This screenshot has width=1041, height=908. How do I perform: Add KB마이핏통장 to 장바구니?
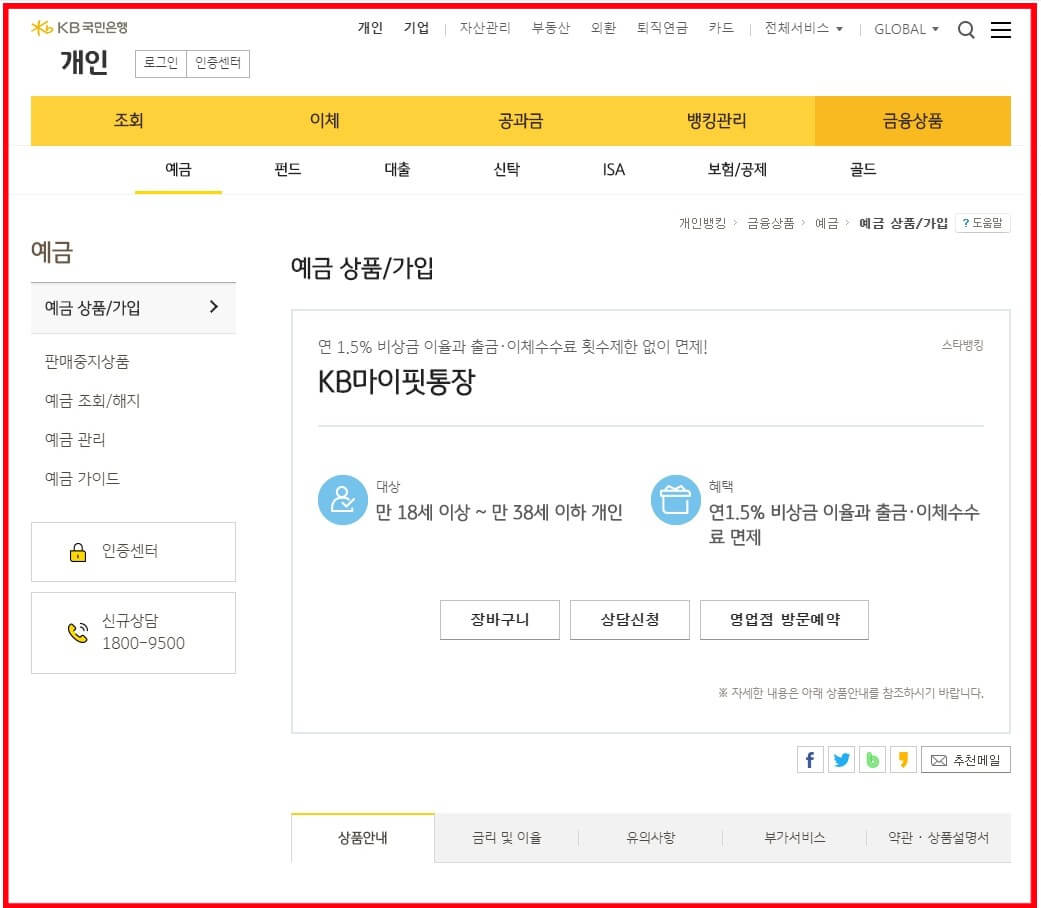point(499,620)
